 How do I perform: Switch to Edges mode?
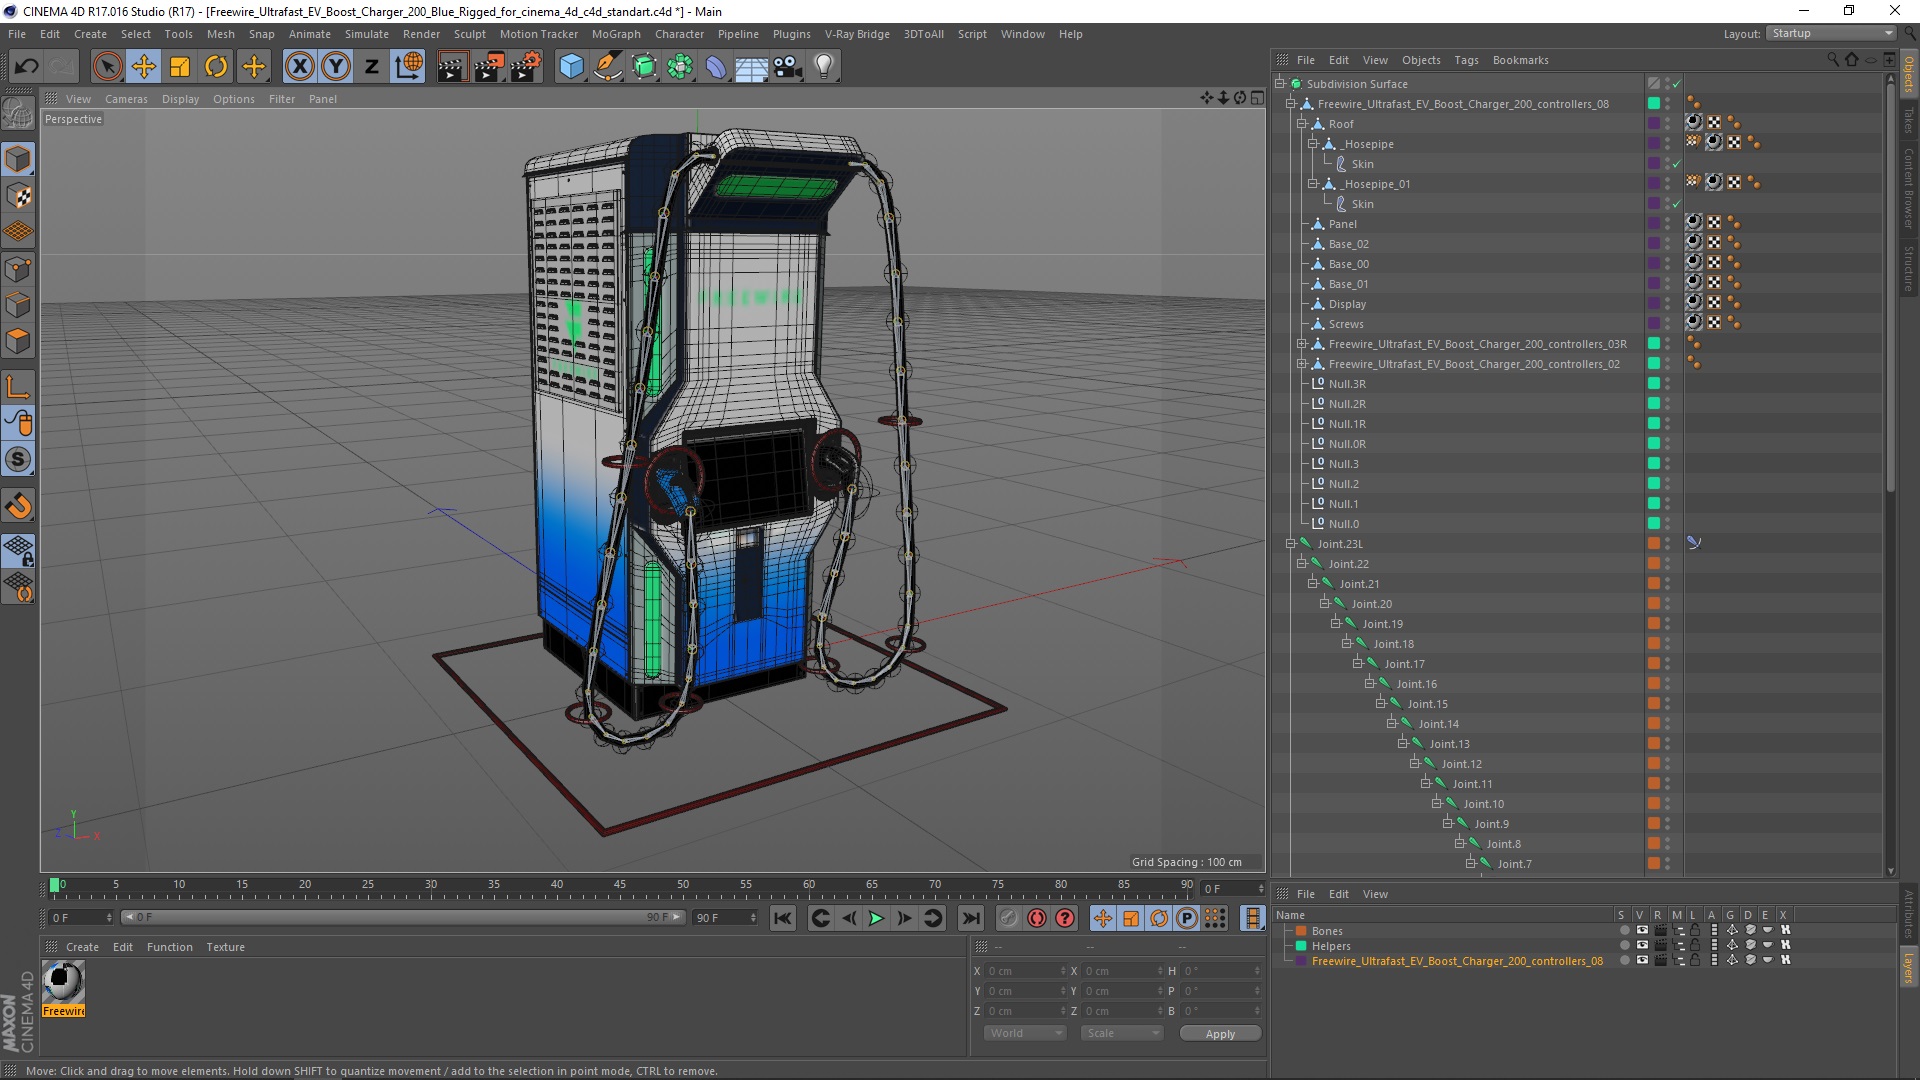point(18,305)
